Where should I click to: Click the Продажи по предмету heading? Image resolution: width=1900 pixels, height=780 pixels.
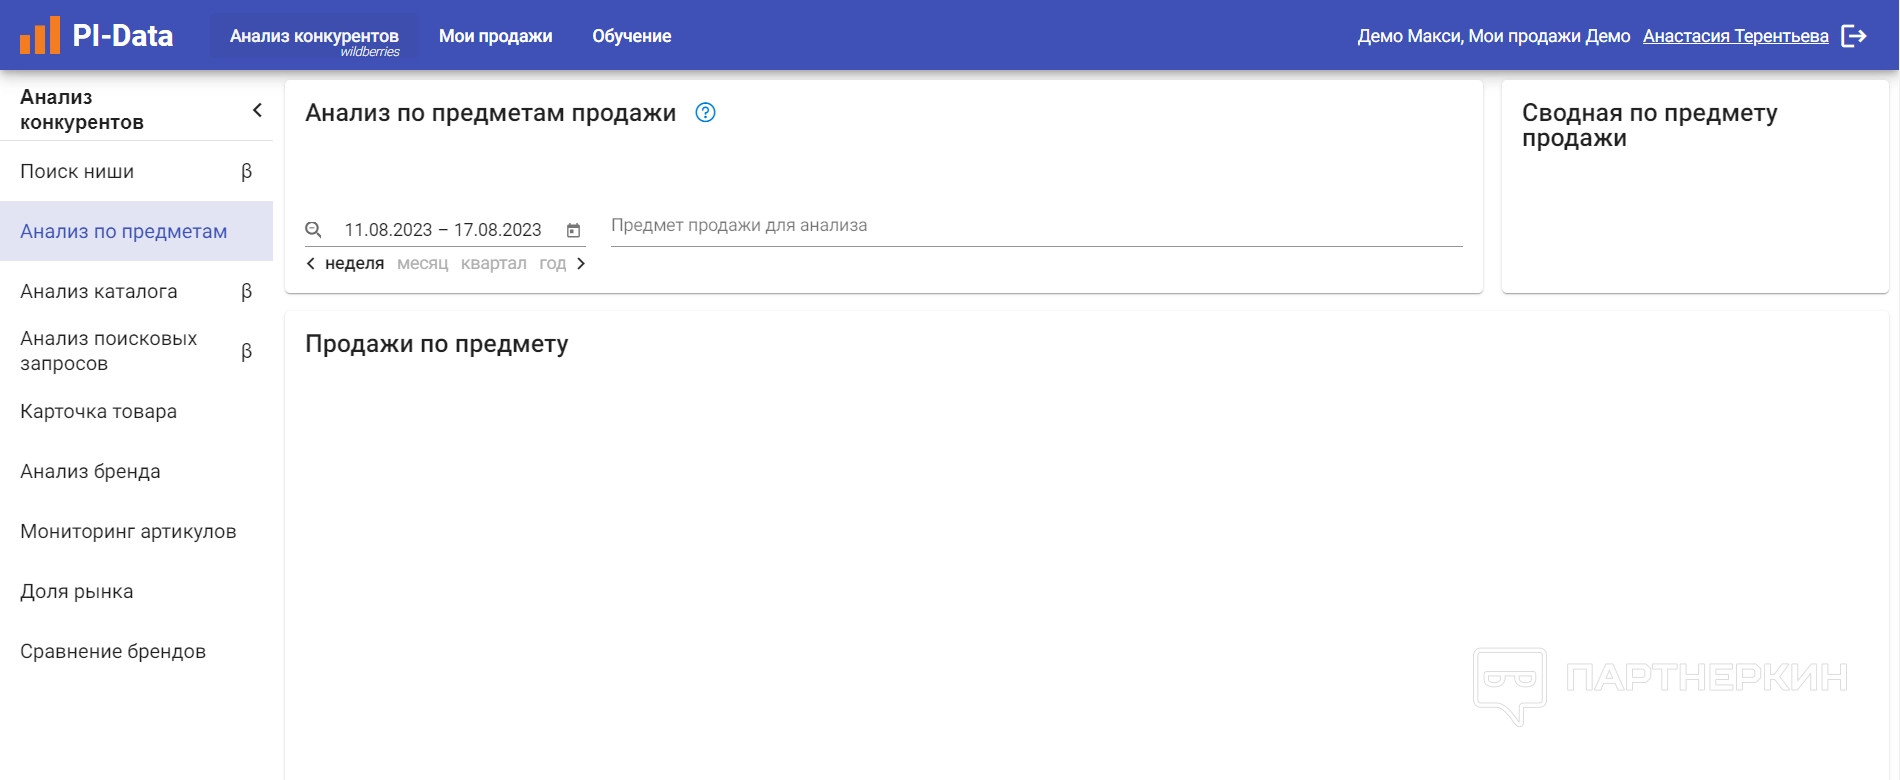click(x=437, y=344)
